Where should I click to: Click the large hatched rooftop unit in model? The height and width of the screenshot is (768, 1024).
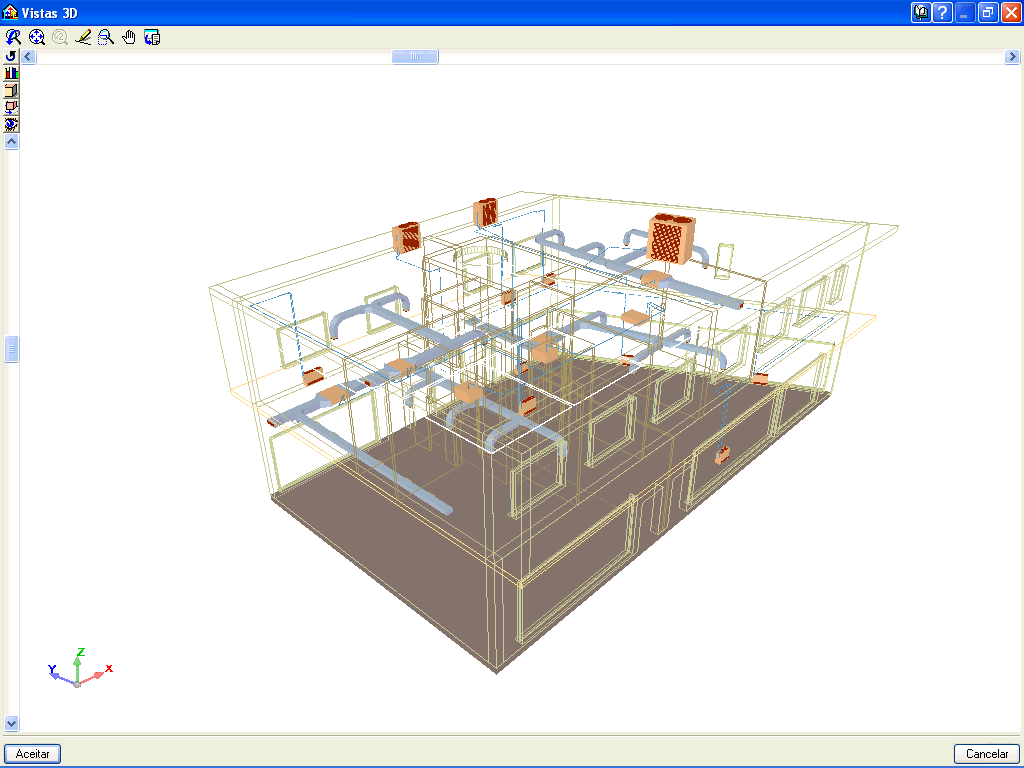click(x=671, y=238)
